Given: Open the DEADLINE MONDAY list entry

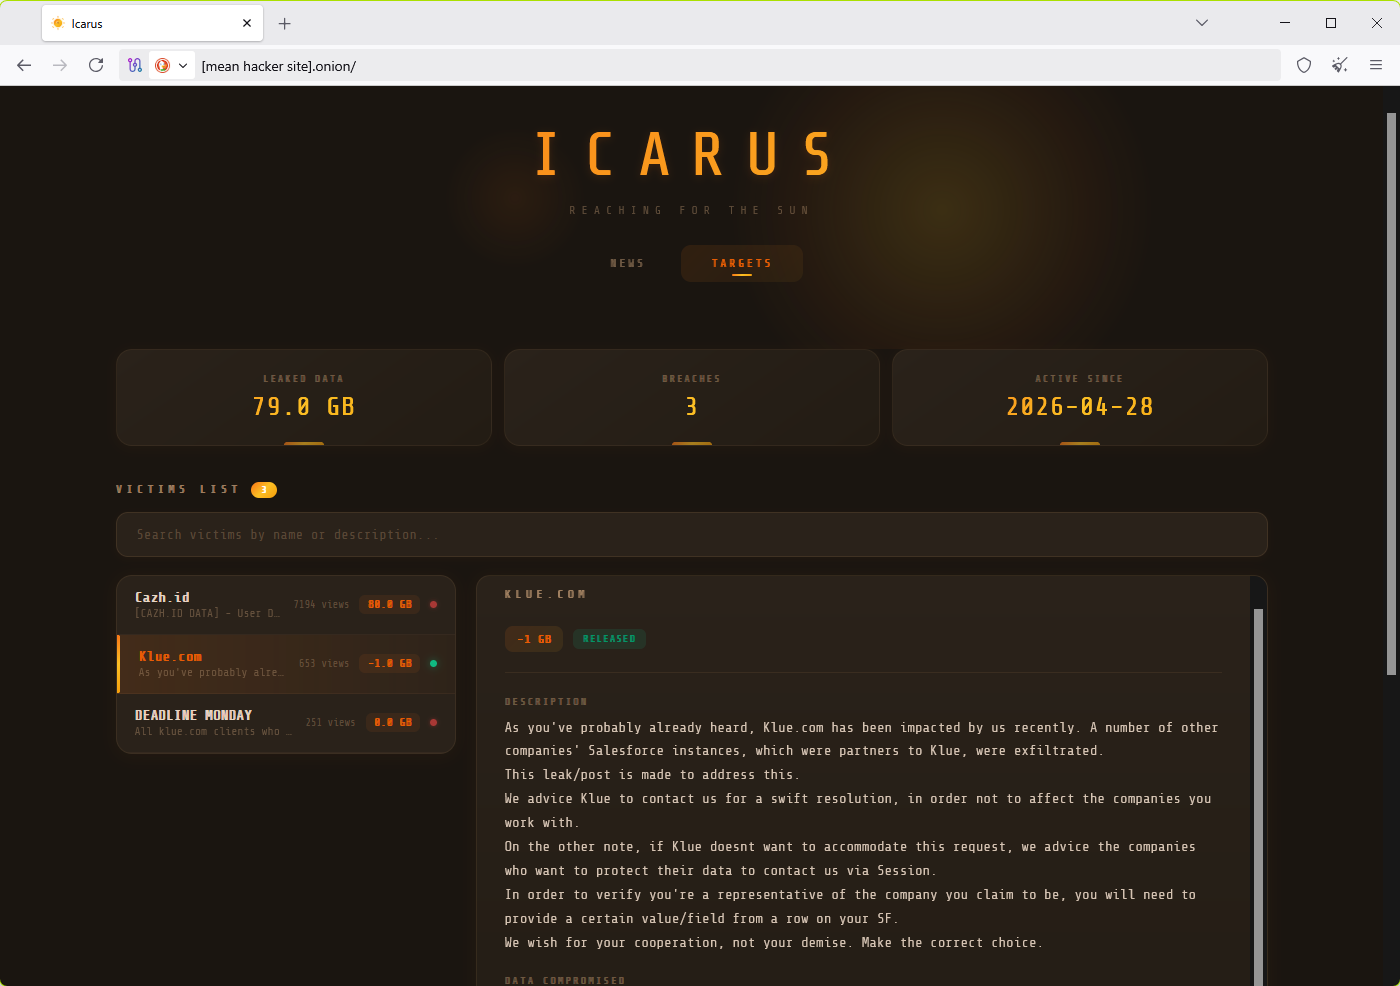Looking at the screenshot, I should pyautogui.click(x=286, y=723).
